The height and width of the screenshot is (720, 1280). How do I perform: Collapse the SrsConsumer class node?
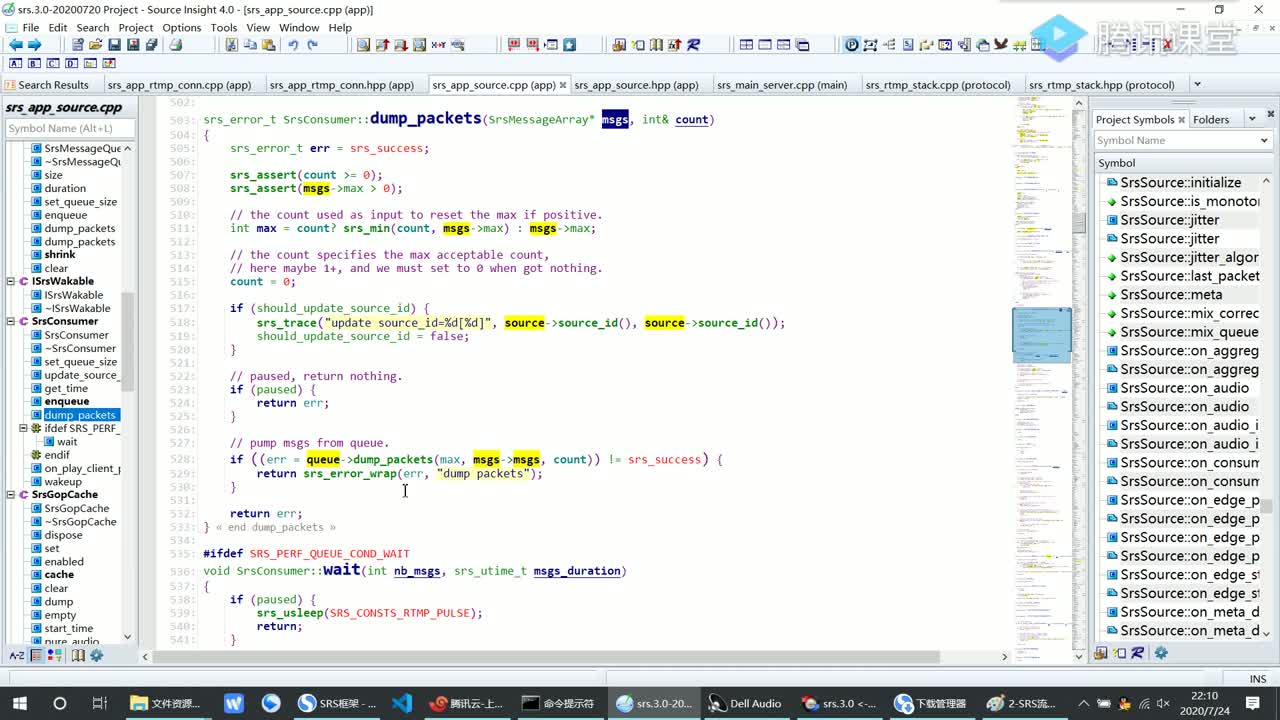click(11, 322)
